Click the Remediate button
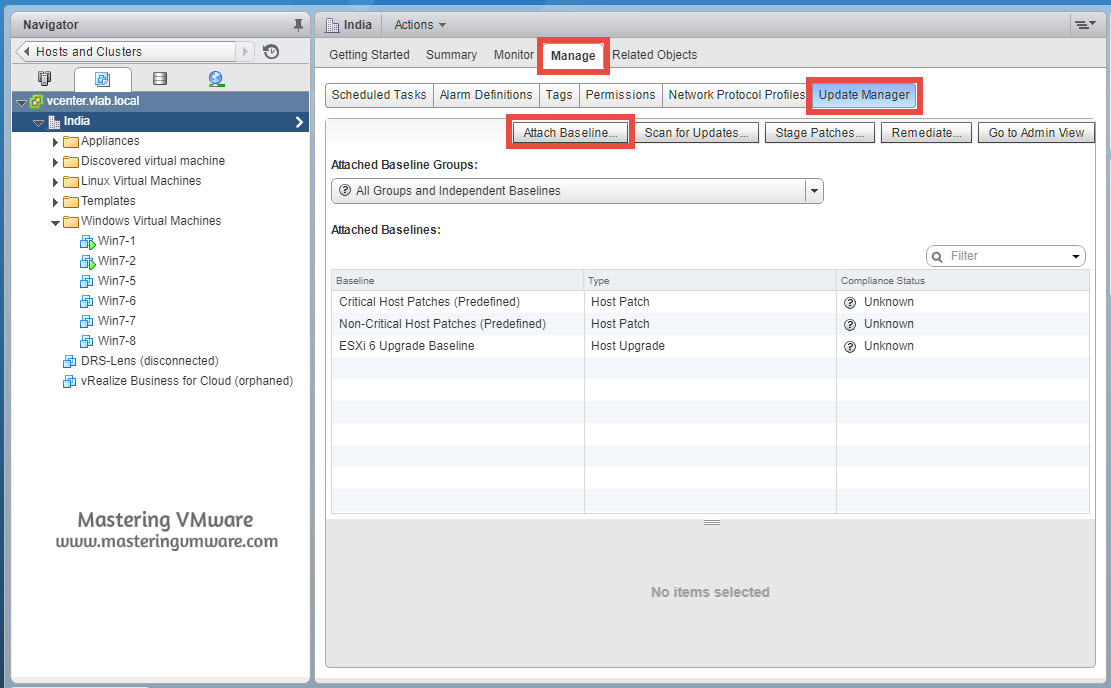Screen dimensions: 1111x688 tap(926, 133)
